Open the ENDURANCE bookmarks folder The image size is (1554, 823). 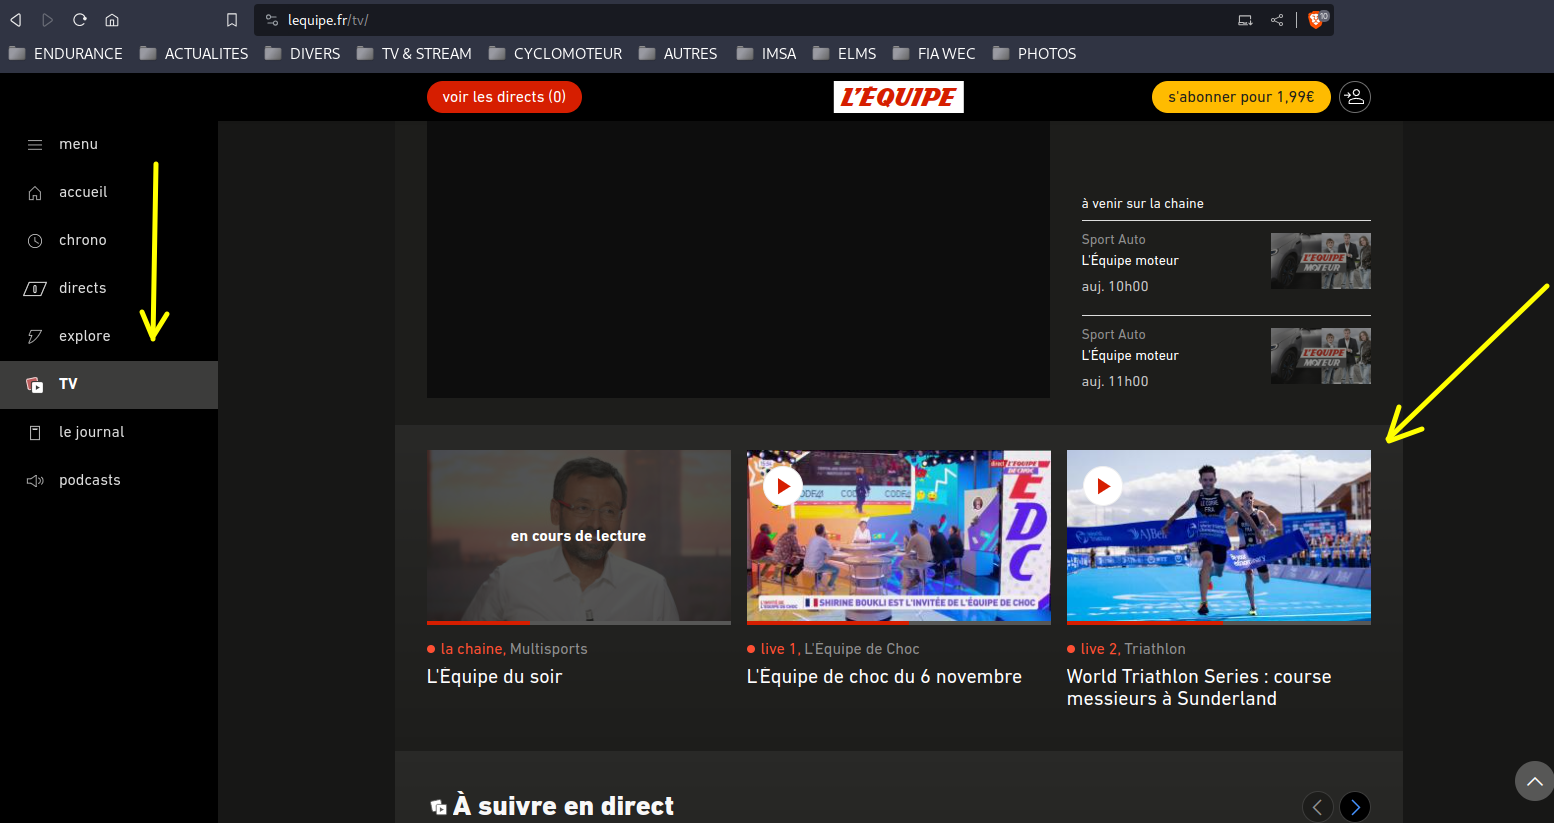[66, 54]
